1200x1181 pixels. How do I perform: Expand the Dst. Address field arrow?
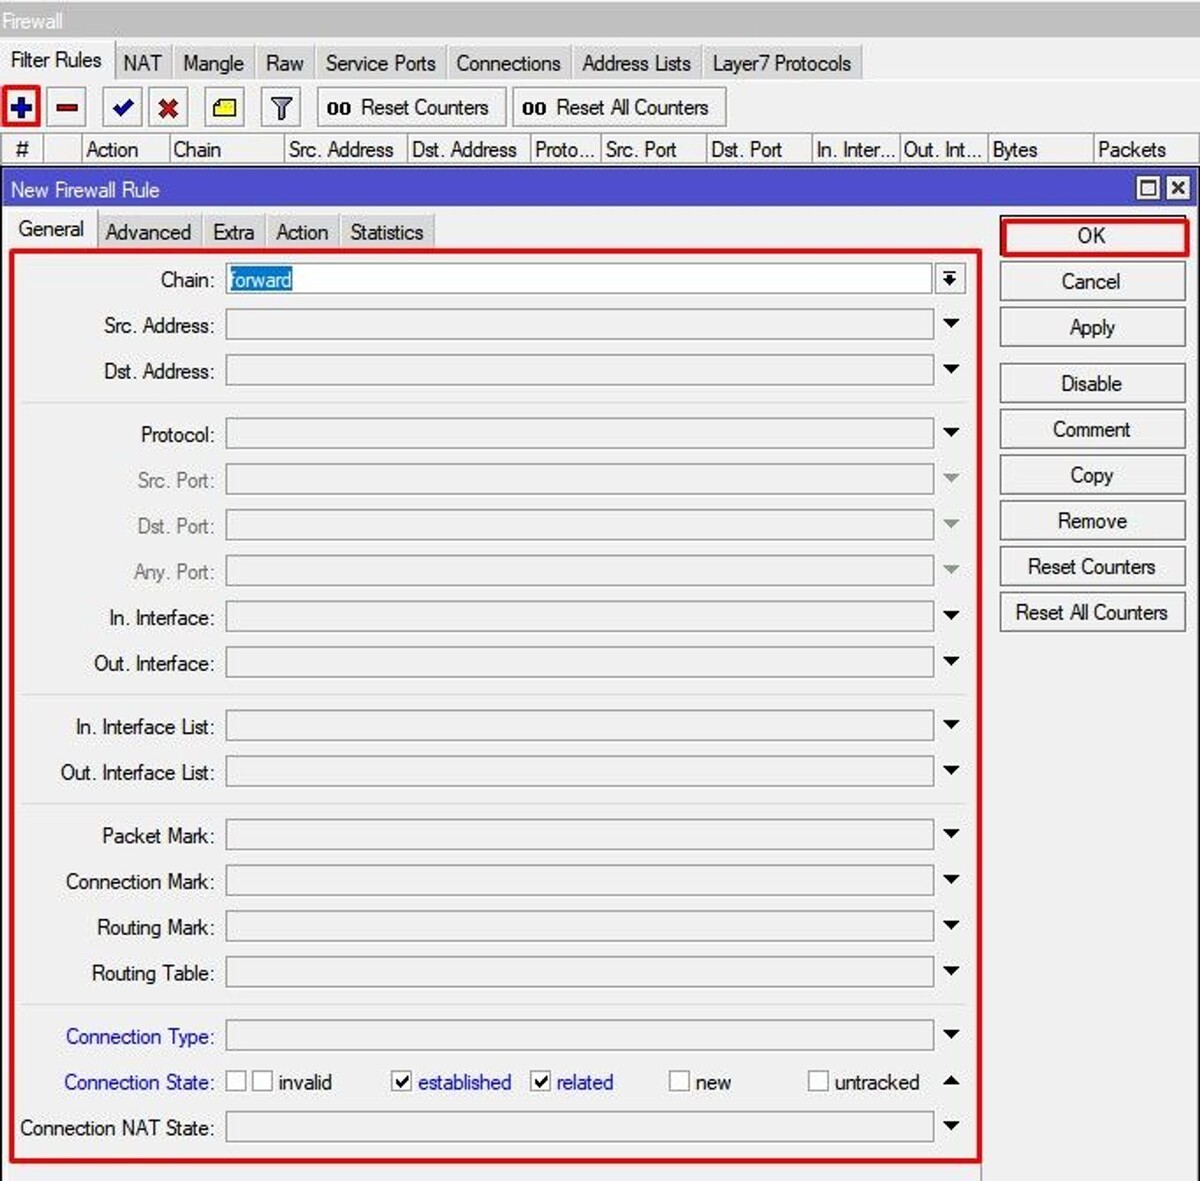point(951,369)
